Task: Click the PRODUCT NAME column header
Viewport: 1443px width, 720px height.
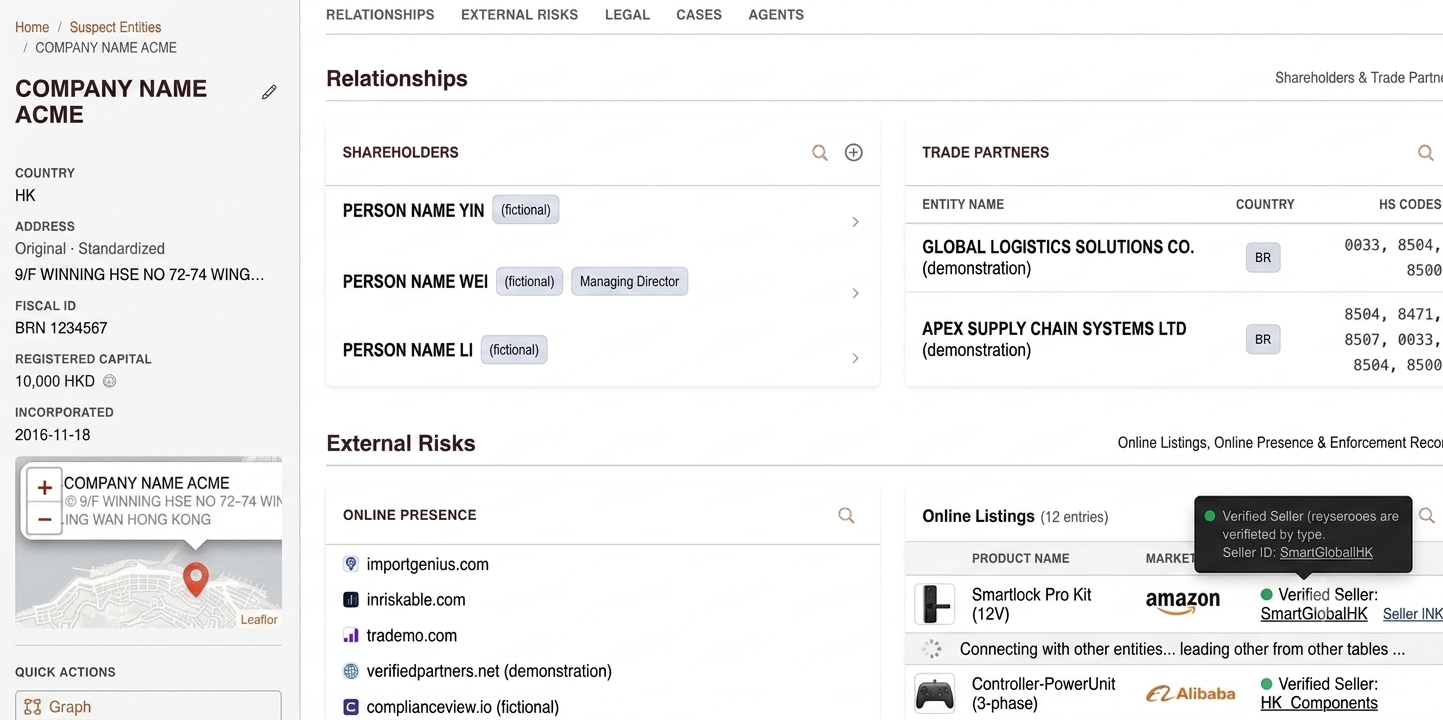Action: 1020,558
